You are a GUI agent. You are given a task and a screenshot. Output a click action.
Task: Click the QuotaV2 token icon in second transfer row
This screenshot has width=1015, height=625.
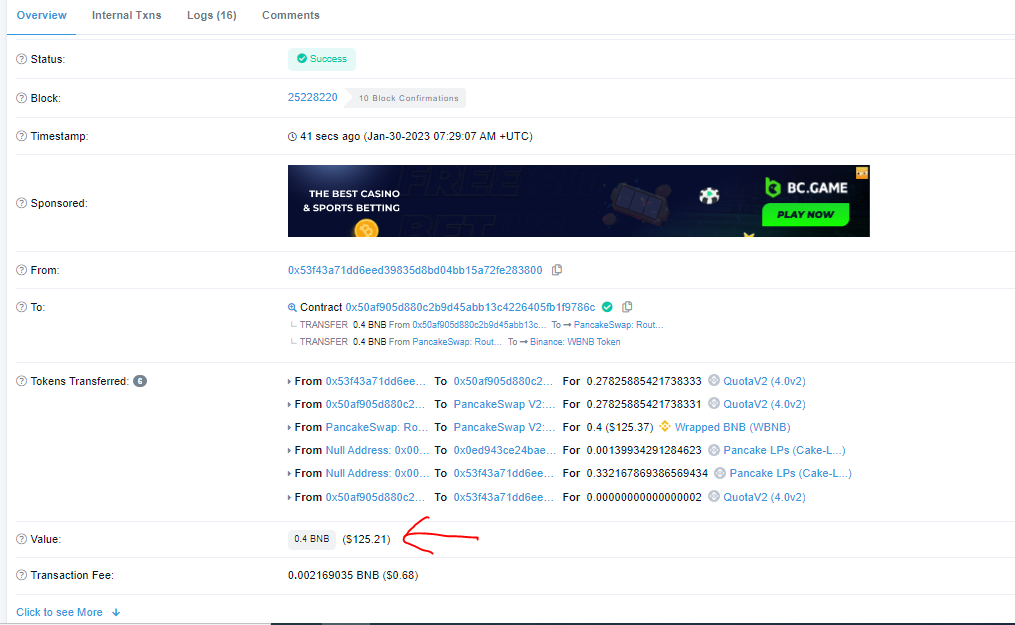[x=713, y=403]
